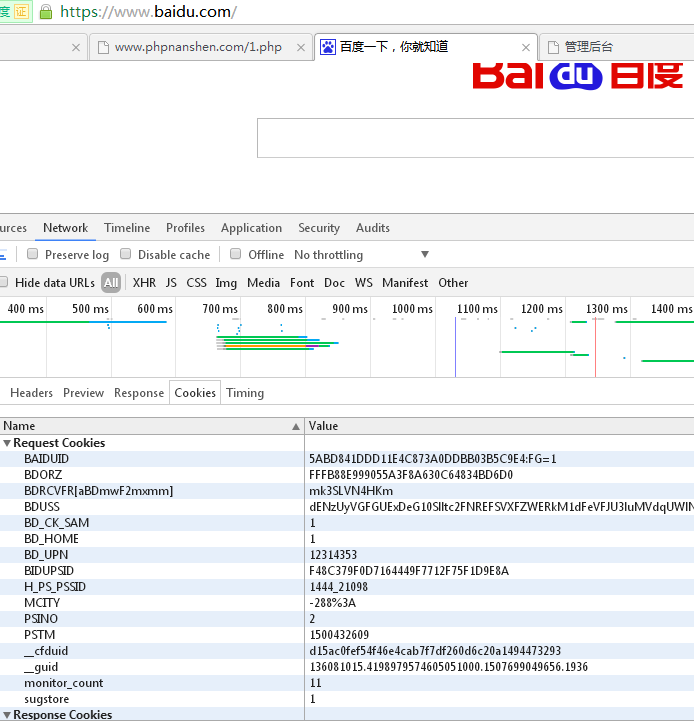Select the __cfduid cookie row
Screen dimensions: 694x721
pos(347,651)
